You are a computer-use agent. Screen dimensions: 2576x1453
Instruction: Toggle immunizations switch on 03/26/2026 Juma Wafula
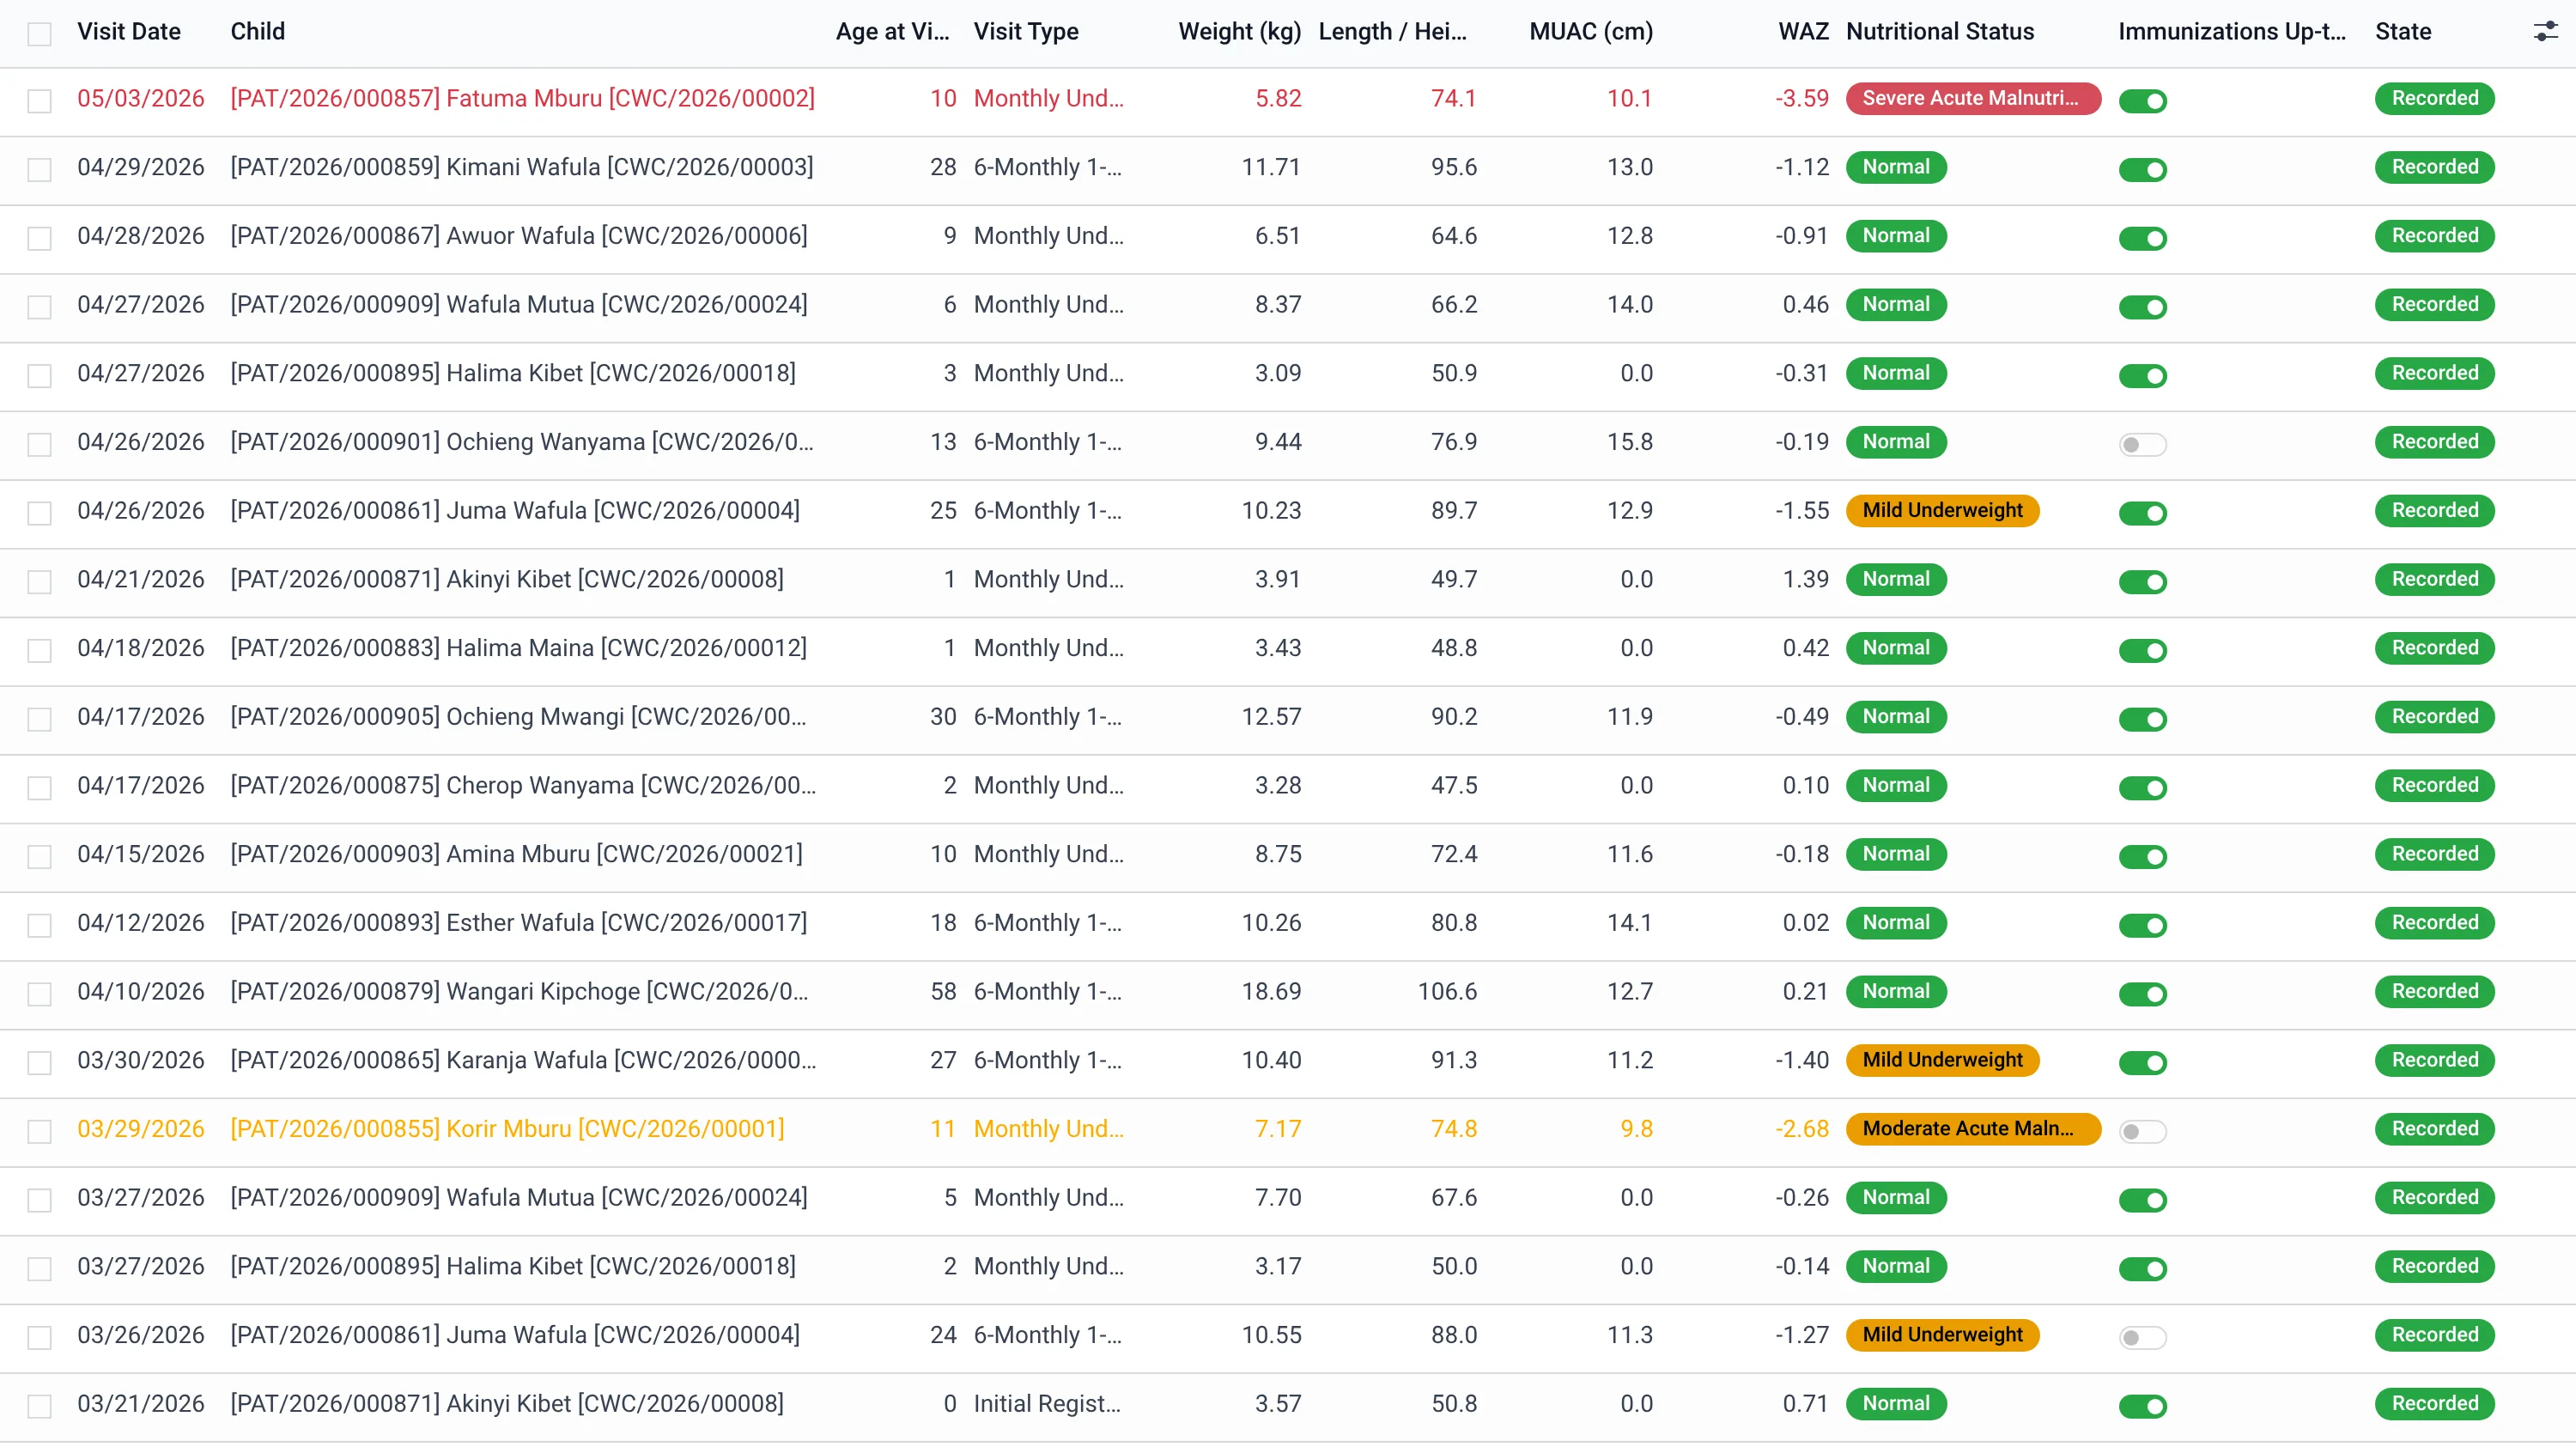pyautogui.click(x=2142, y=1337)
